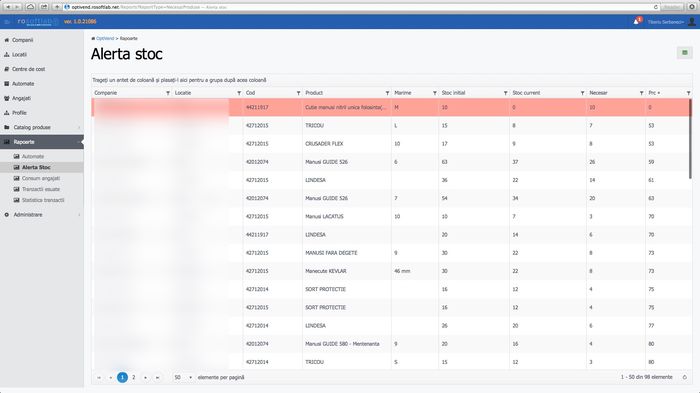700x393 pixels.
Task: Click Manusi LACATUS product cell
Action: [x=347, y=217]
